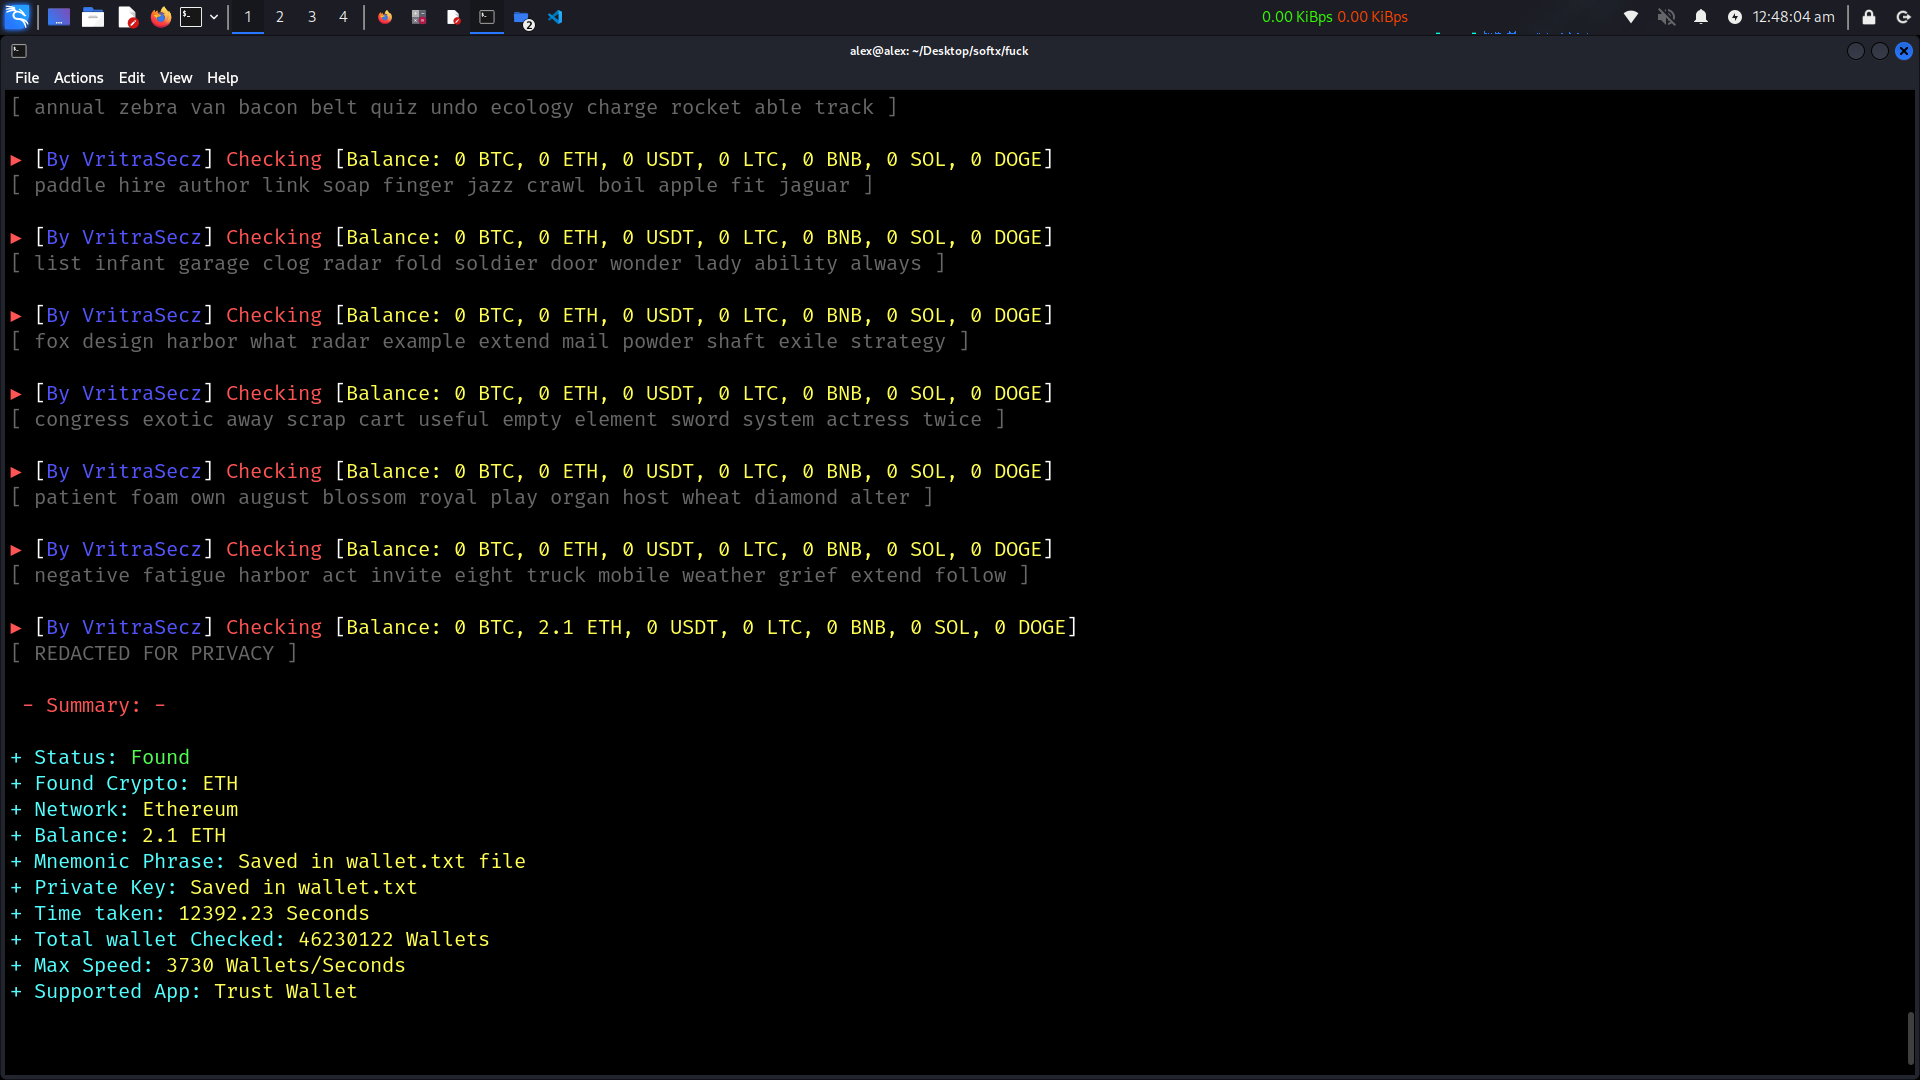Expand the terminal launcher dropdown arrow
The width and height of the screenshot is (1920, 1080).
[214, 17]
